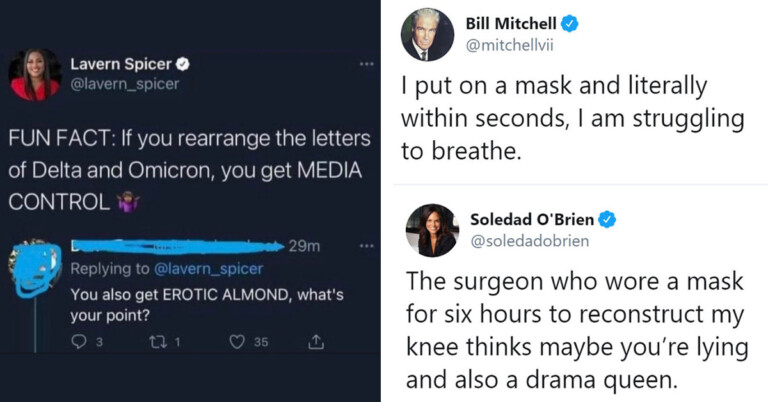Like the reply with the heart icon
This screenshot has height=402, width=768.
coord(237,342)
